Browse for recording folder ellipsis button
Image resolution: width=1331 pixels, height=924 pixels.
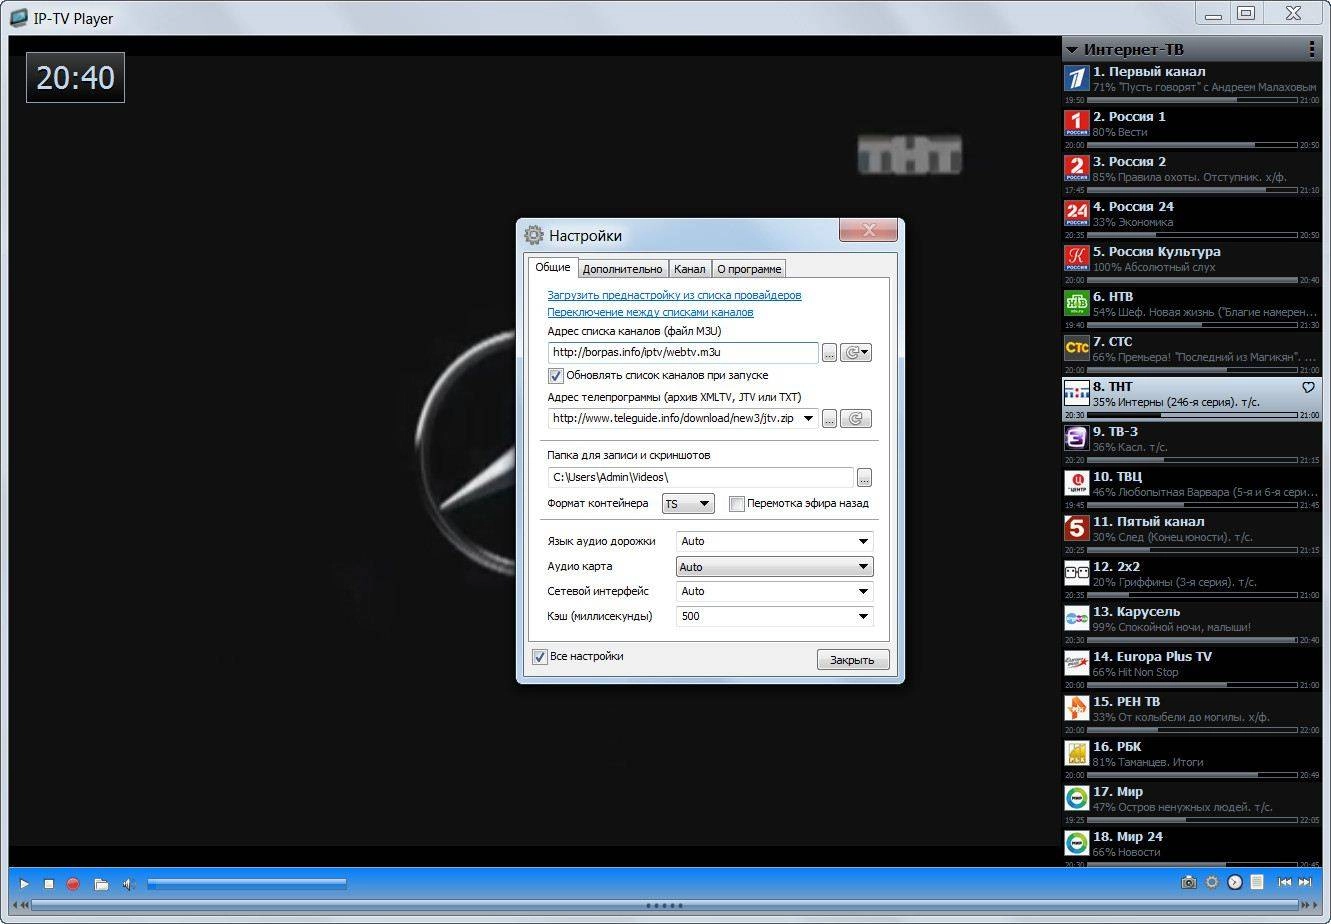(865, 477)
